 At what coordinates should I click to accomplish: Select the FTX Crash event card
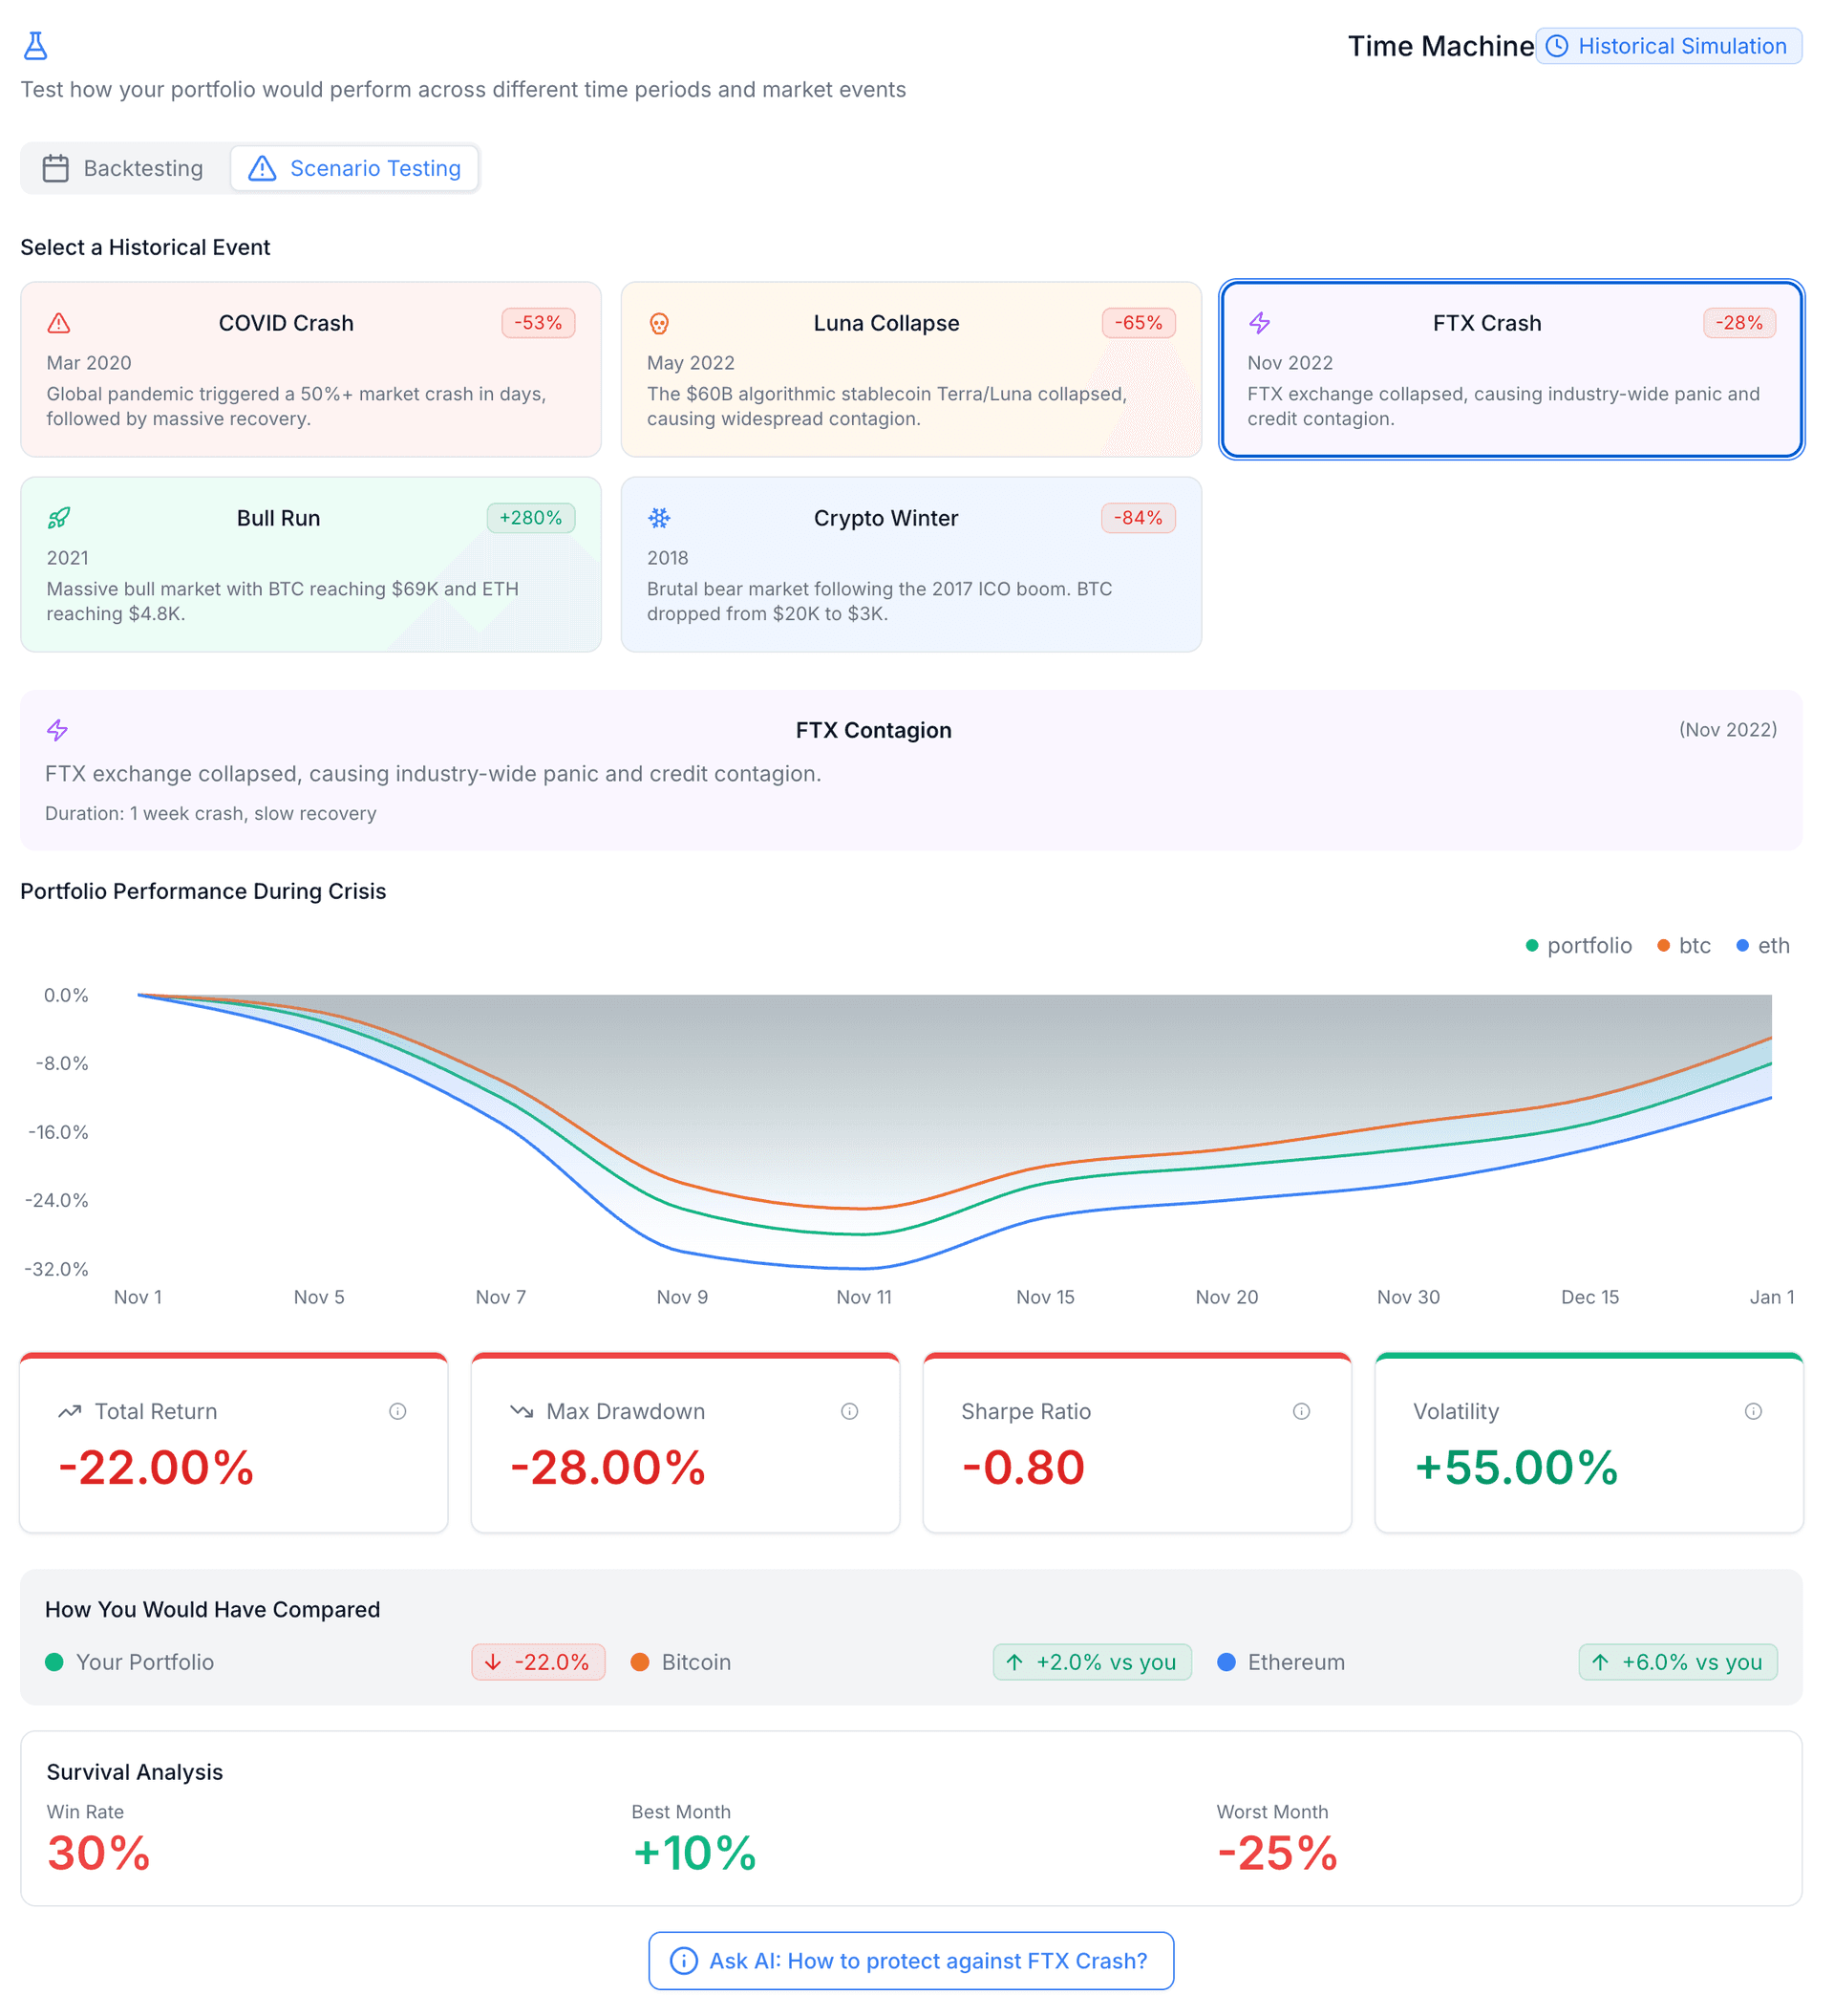point(1511,370)
